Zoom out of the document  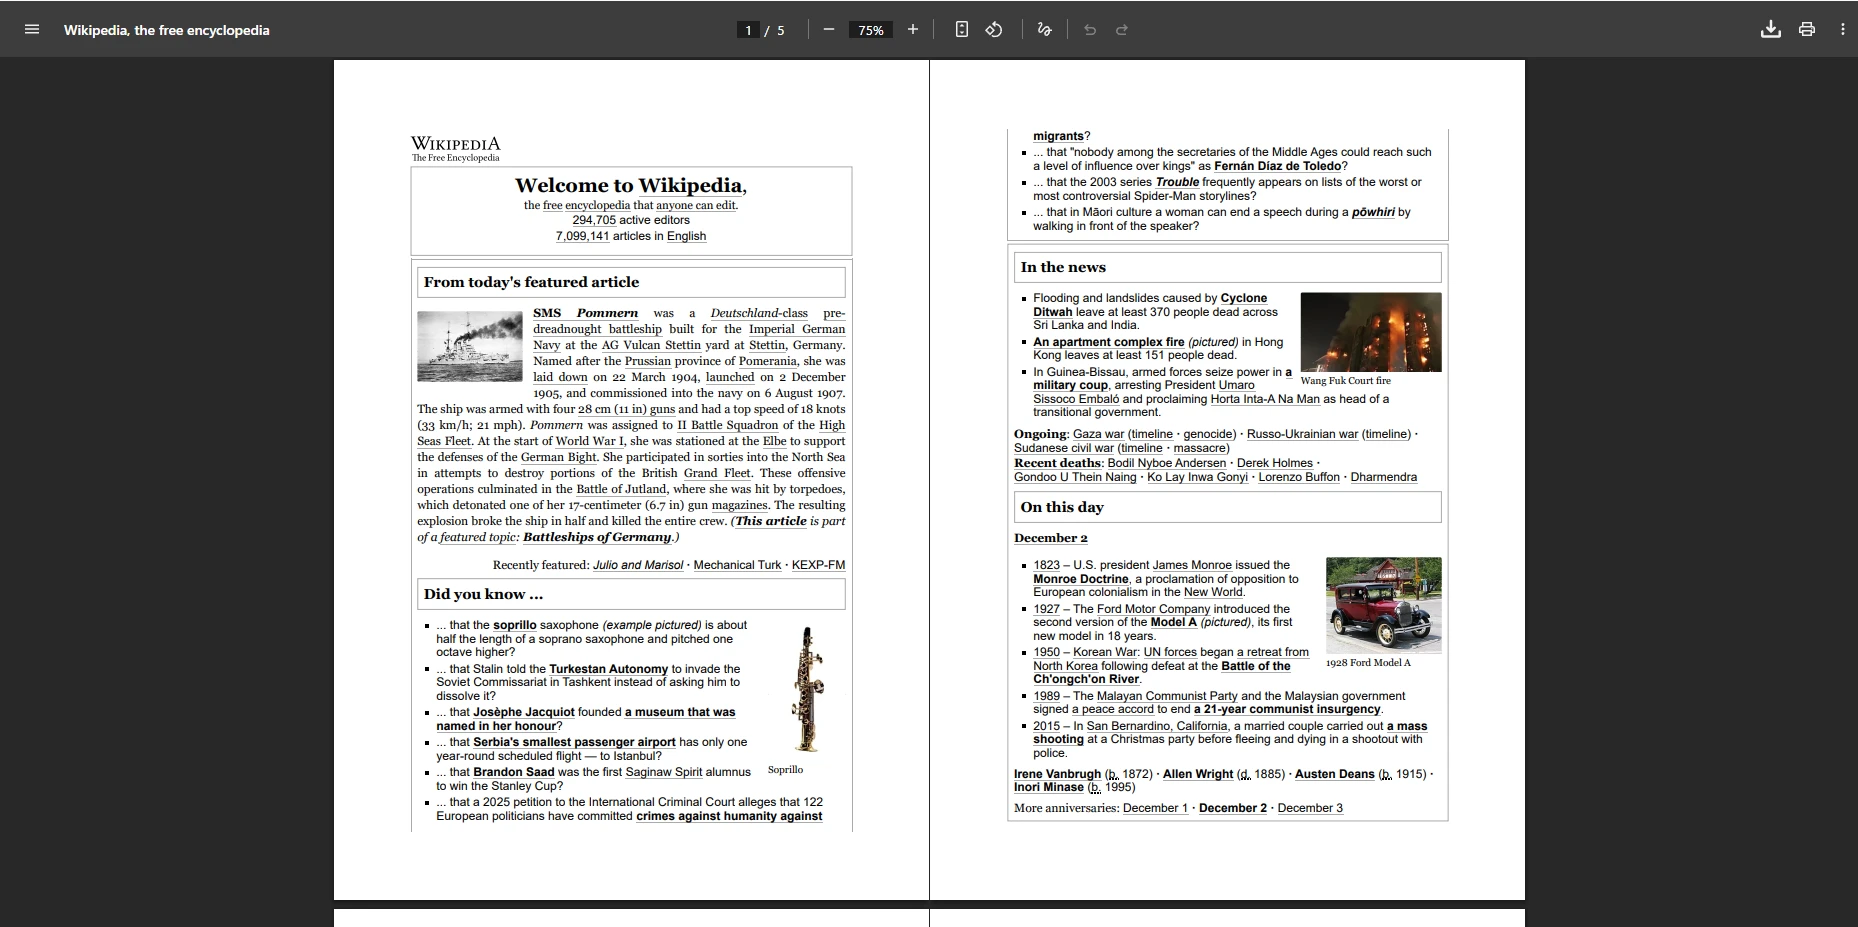point(828,30)
